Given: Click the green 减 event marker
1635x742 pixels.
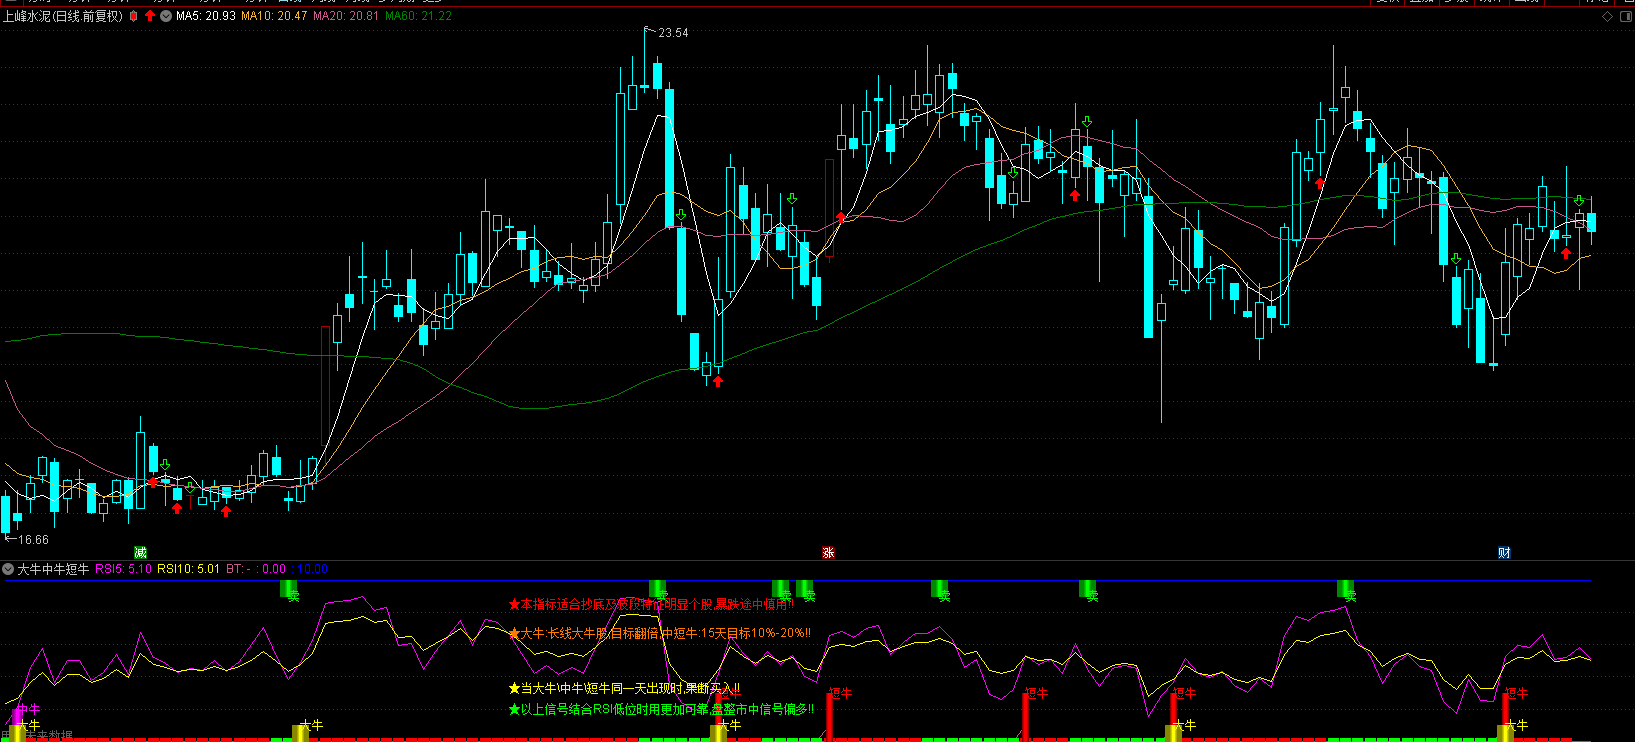Looking at the screenshot, I should 140,552.
